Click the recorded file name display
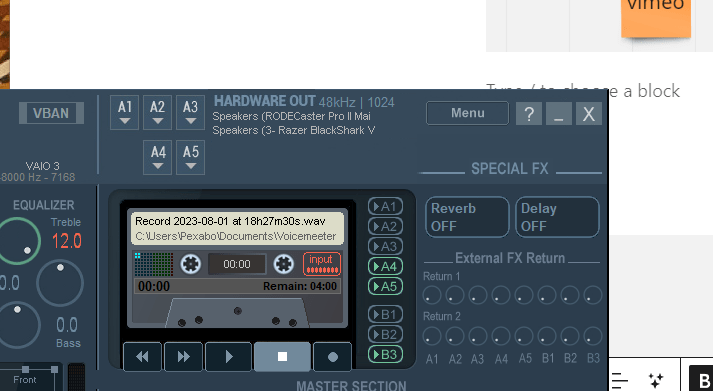 click(231, 221)
